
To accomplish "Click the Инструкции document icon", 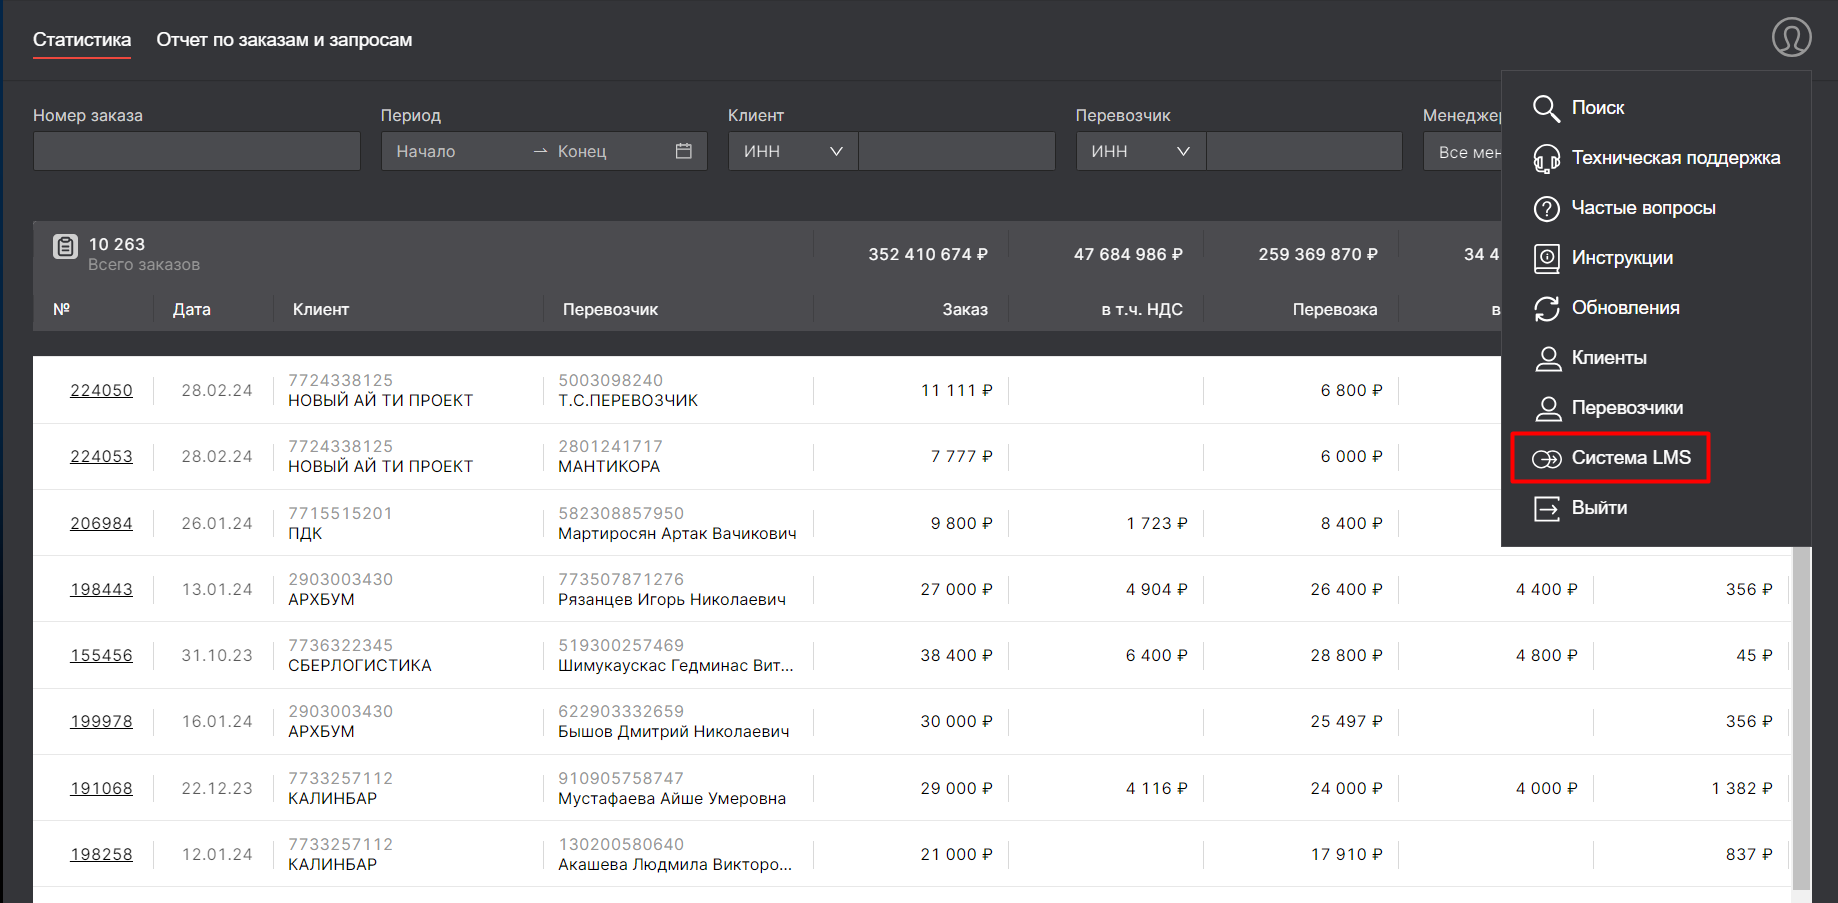I will [x=1546, y=258].
